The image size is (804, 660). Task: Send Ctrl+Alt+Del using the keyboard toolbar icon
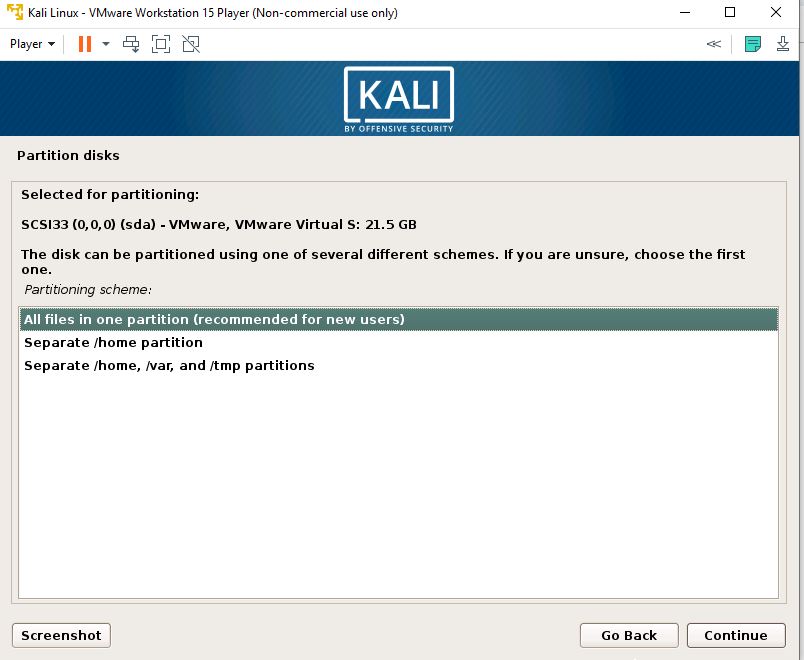[131, 44]
